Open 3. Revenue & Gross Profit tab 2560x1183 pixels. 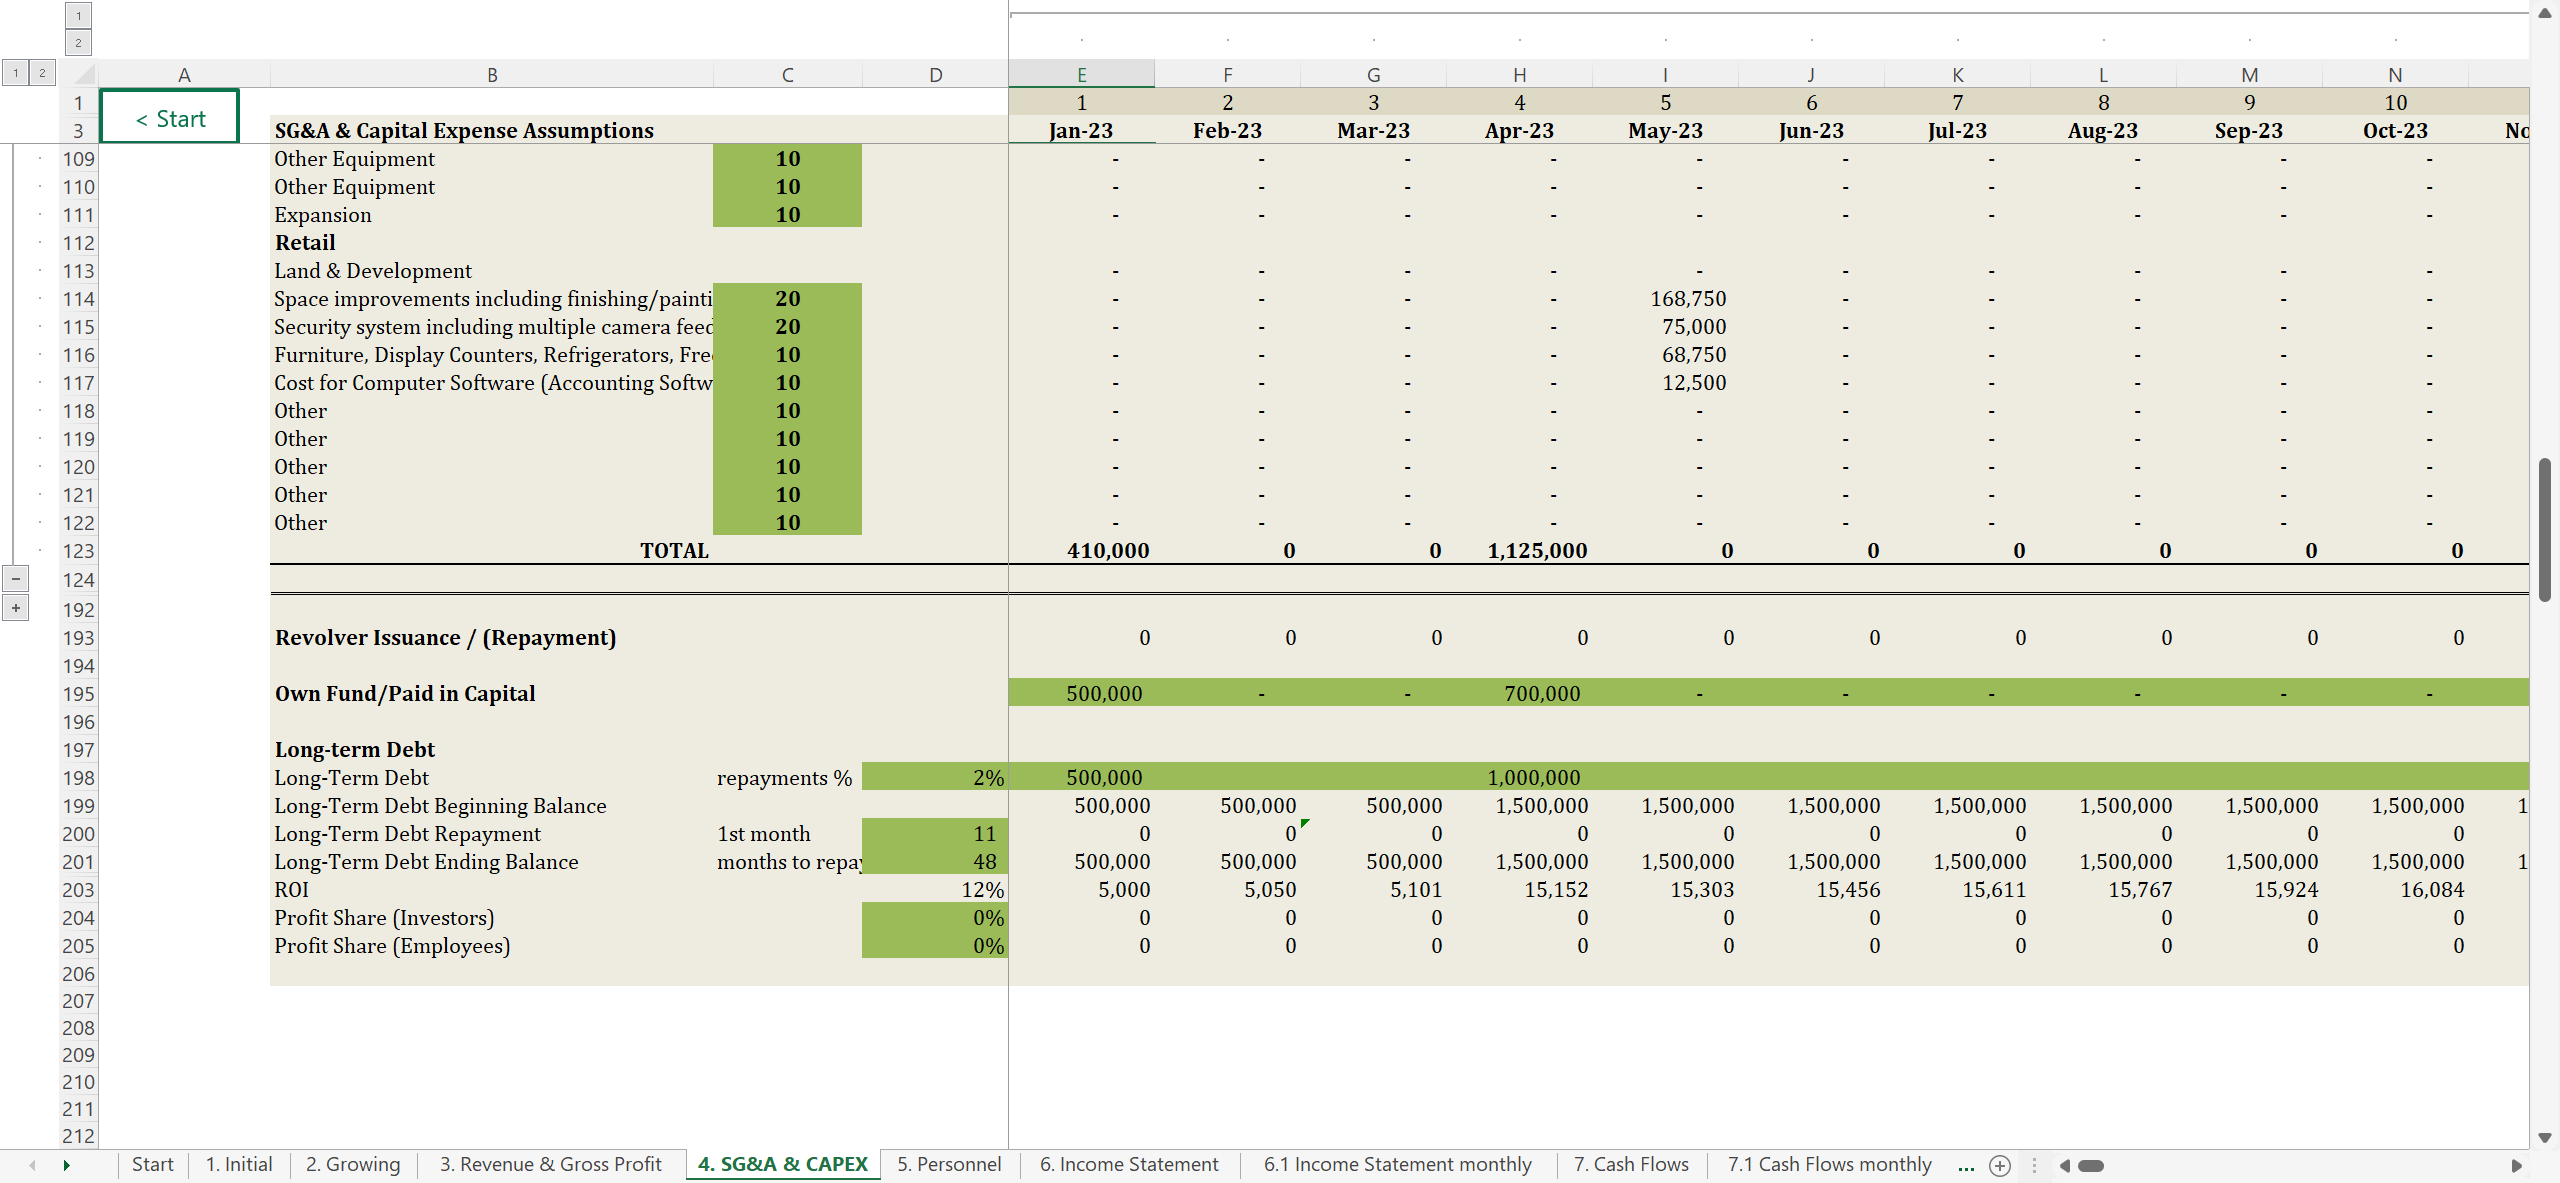(x=550, y=1164)
